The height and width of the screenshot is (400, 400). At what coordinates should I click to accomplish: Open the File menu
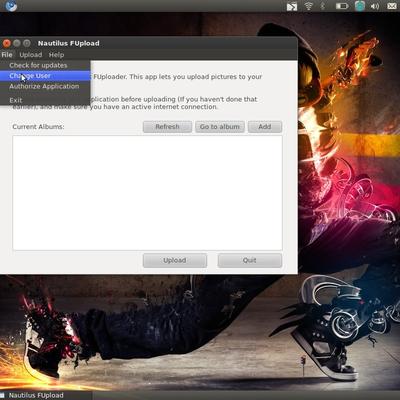[7, 55]
